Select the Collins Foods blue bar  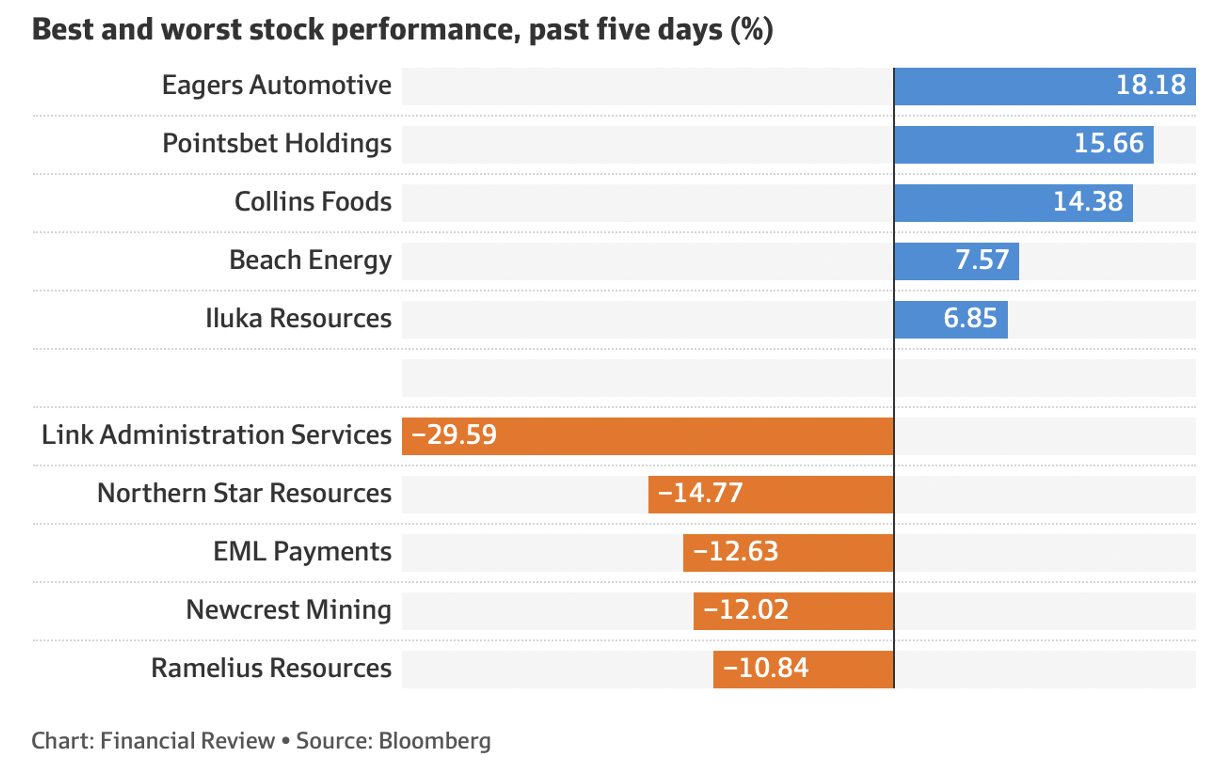coord(1013,202)
